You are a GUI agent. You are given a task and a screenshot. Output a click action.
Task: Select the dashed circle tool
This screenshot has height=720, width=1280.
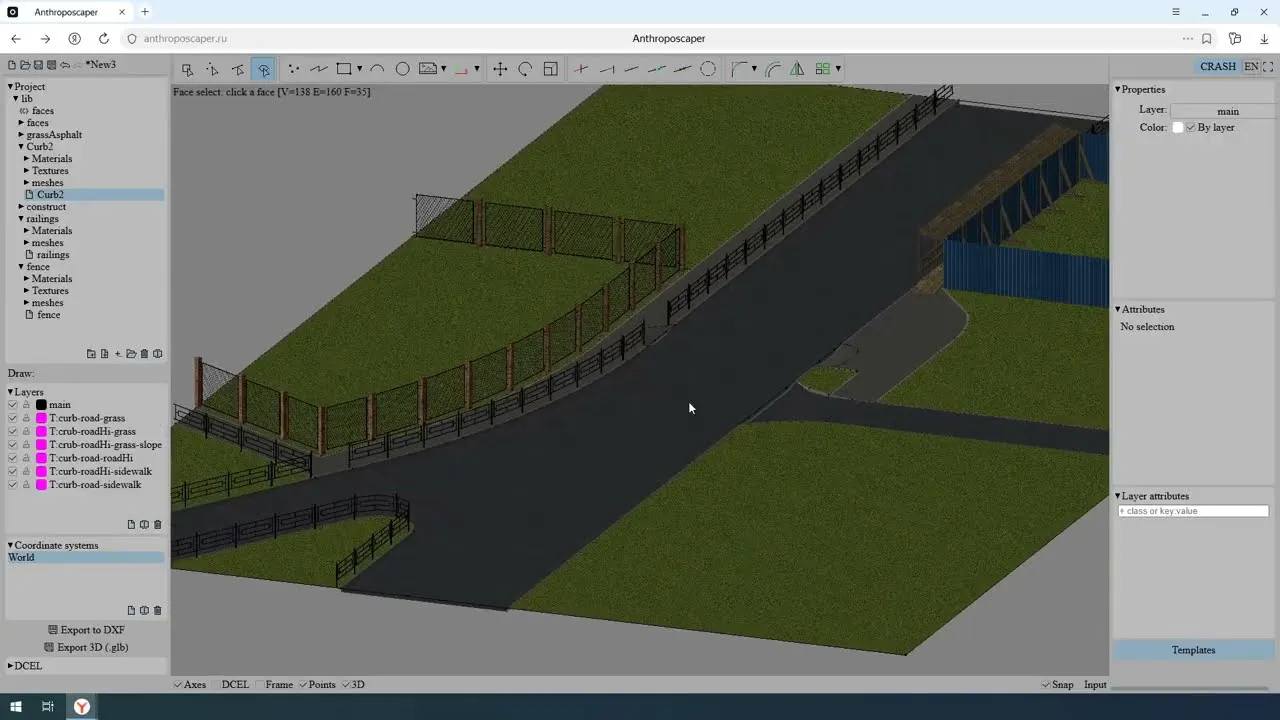[x=708, y=69]
